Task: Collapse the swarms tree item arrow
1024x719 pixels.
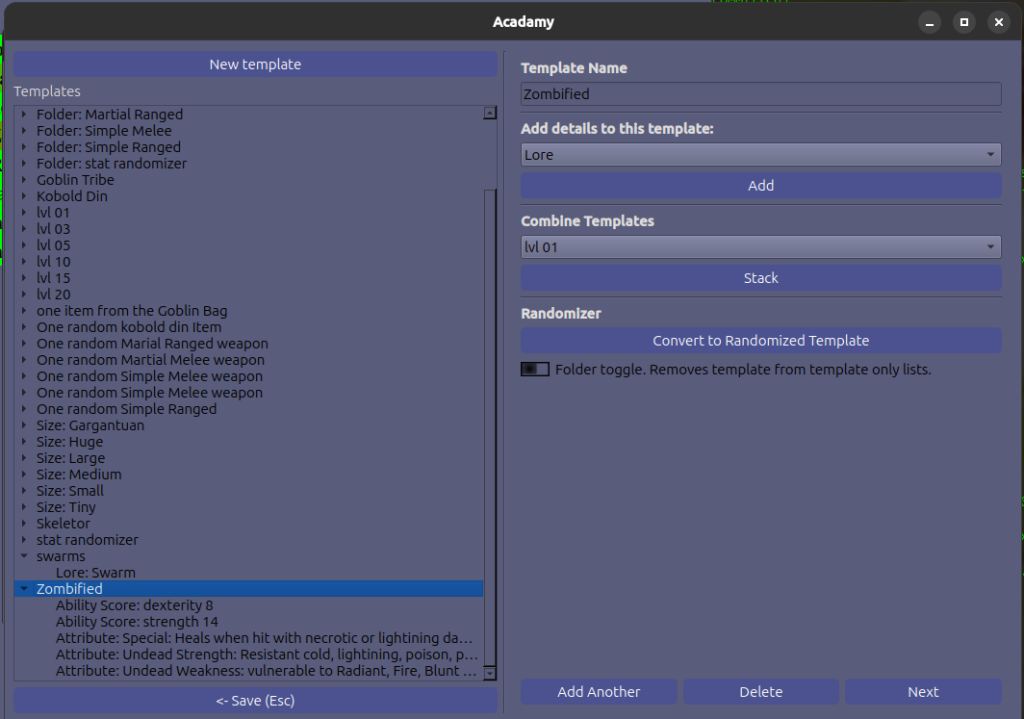Action: coord(24,557)
